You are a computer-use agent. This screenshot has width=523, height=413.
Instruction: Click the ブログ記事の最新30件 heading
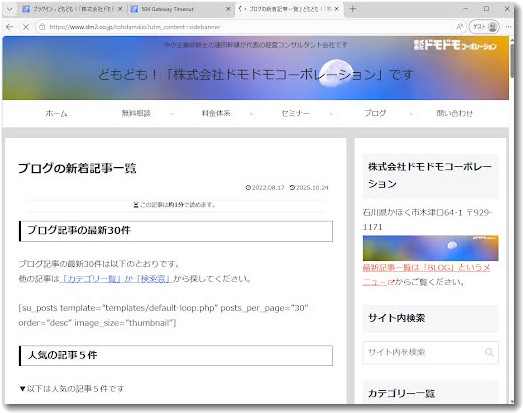(176, 231)
